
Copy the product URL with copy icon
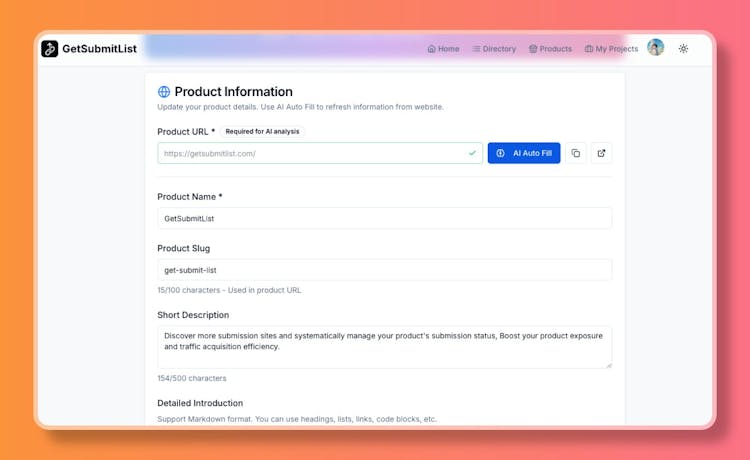click(575, 153)
